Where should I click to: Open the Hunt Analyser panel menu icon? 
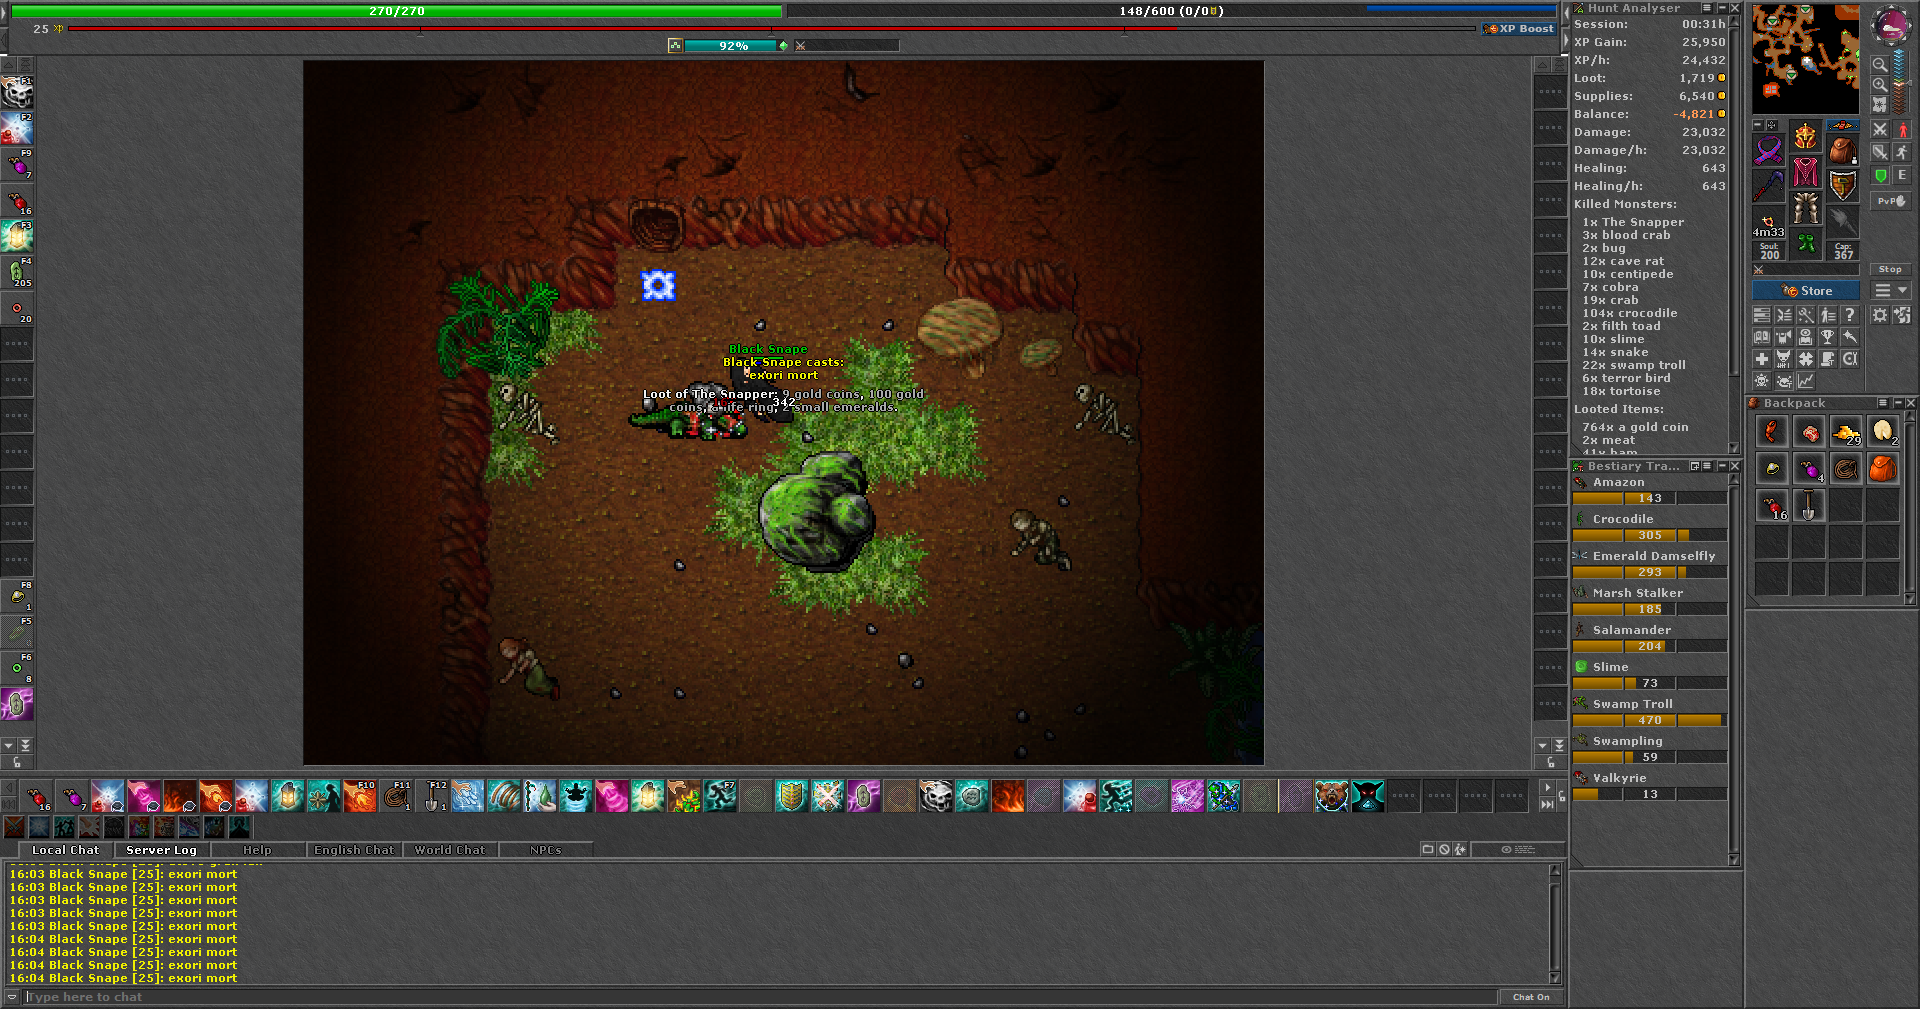click(1707, 8)
